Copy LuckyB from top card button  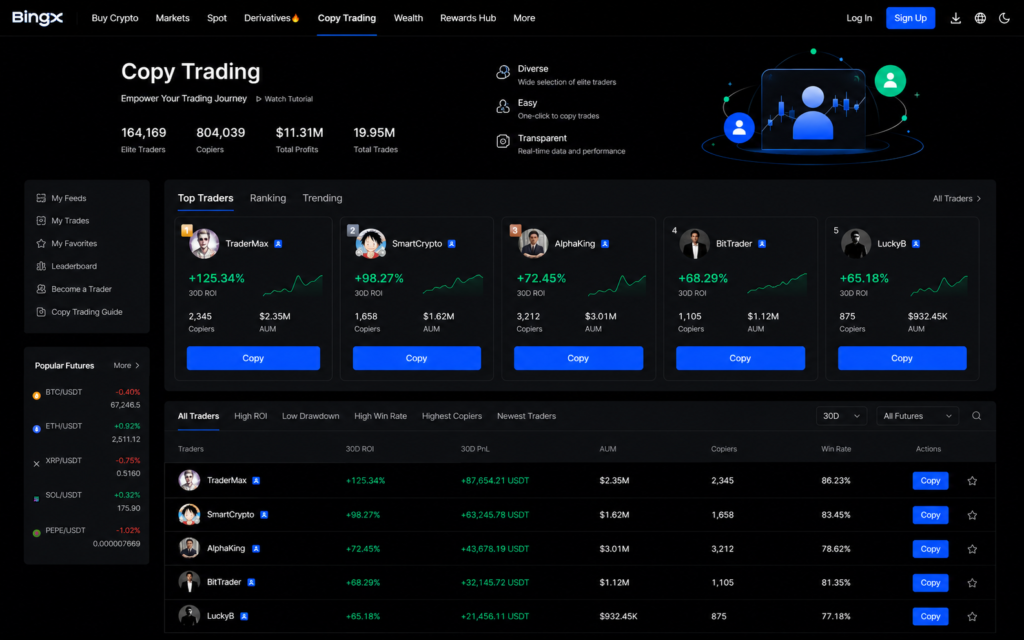click(902, 358)
